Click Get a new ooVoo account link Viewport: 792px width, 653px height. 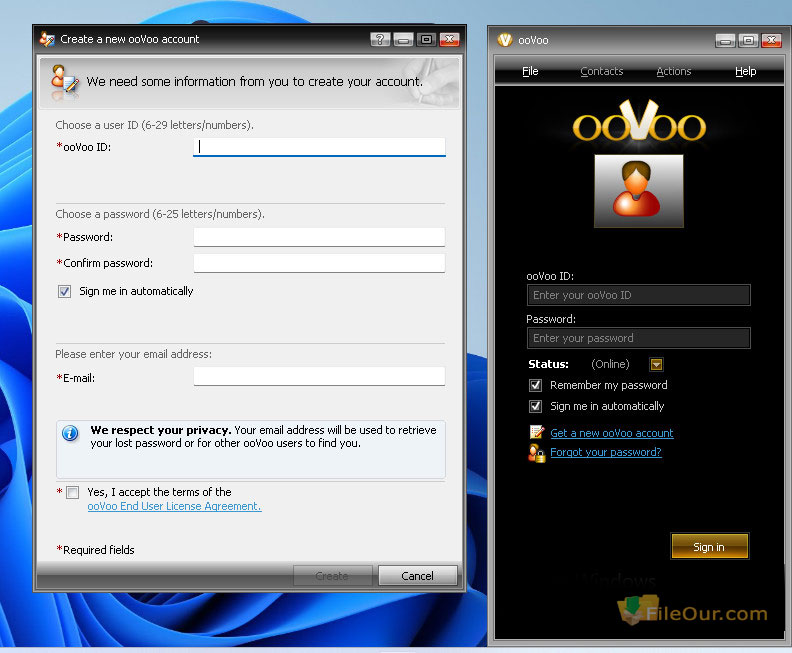click(x=612, y=433)
